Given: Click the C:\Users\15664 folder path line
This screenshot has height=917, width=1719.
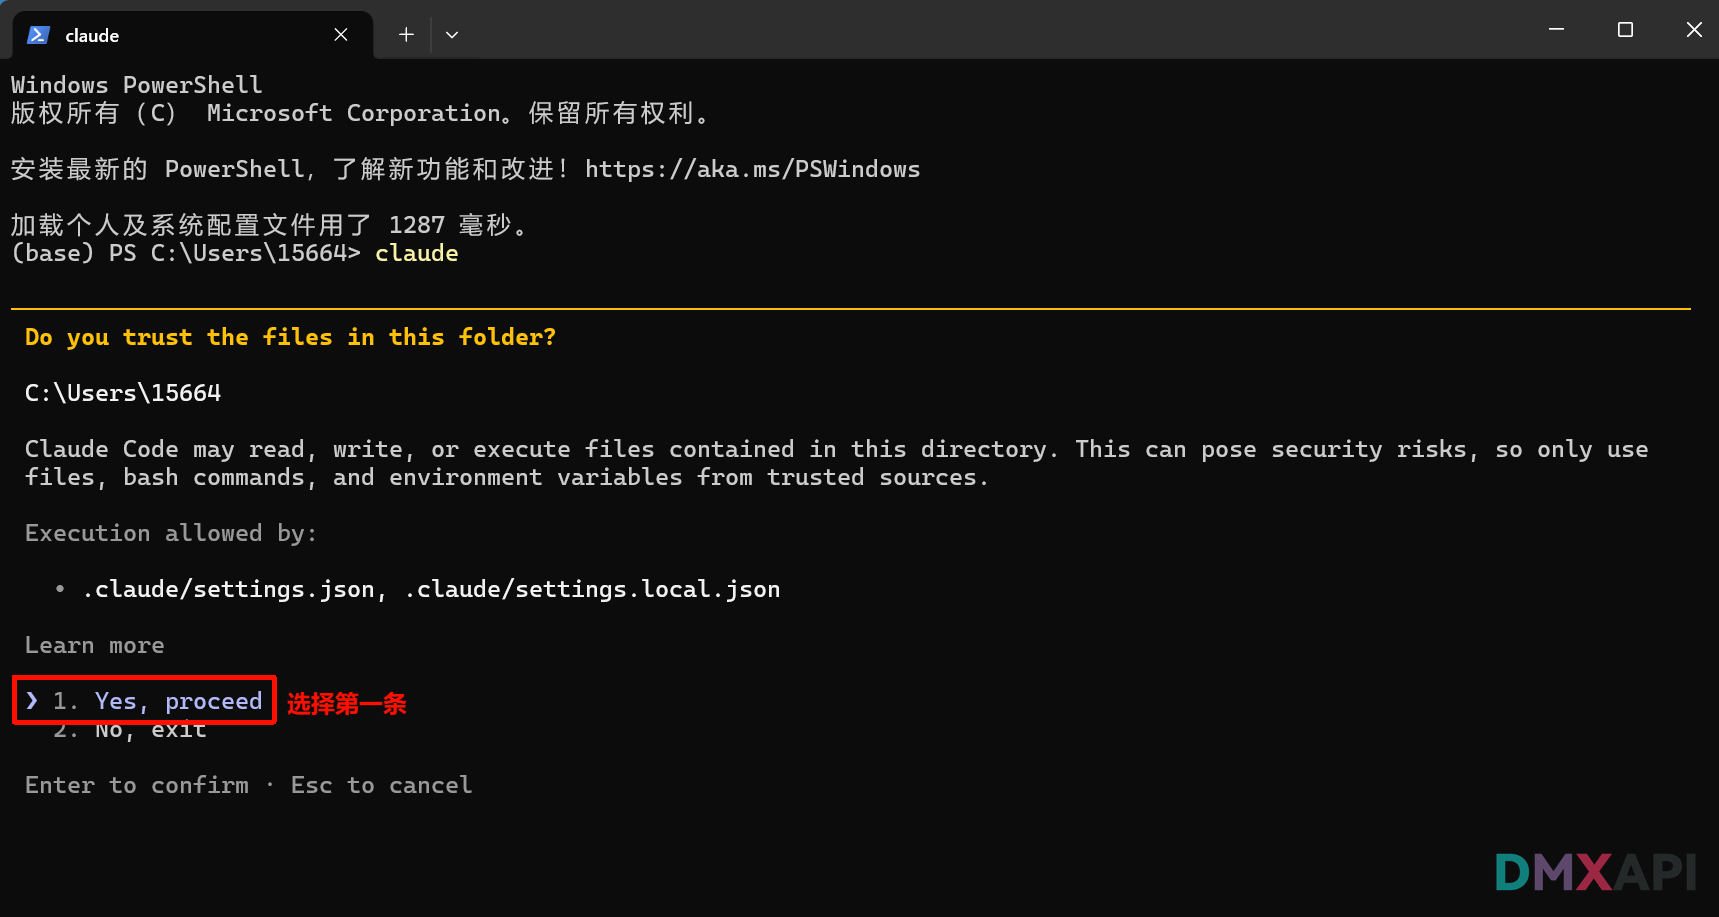Looking at the screenshot, I should pyautogui.click(x=123, y=393).
